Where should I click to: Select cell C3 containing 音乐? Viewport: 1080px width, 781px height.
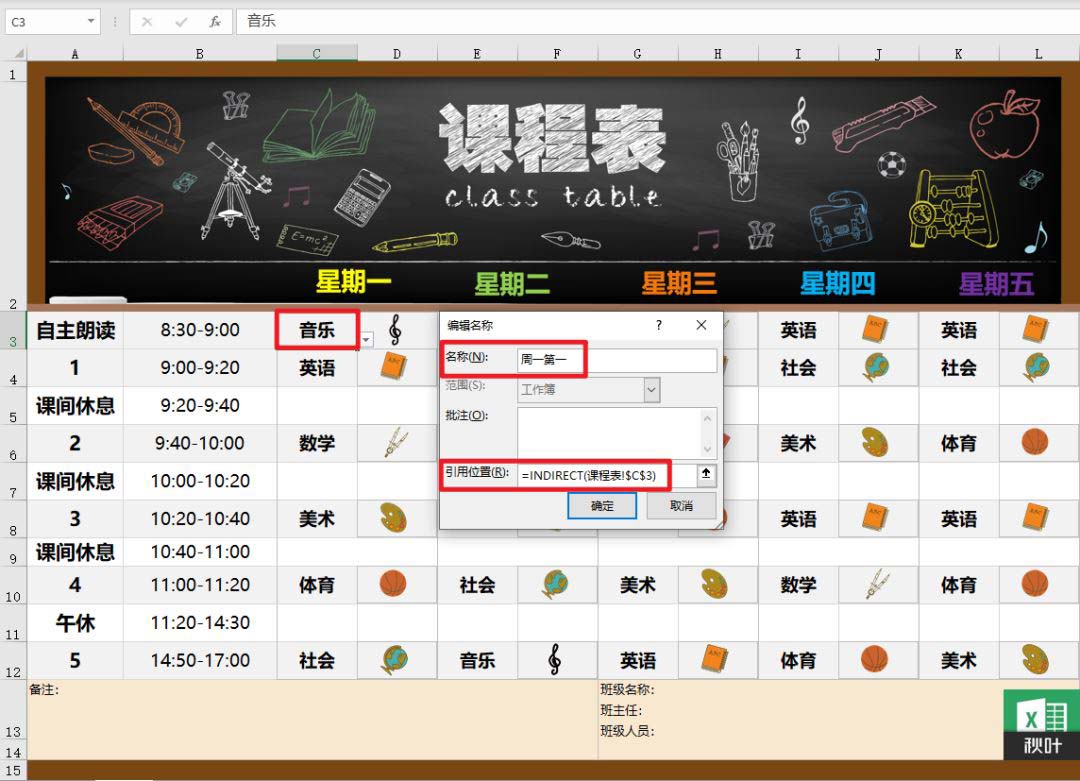tap(317, 331)
